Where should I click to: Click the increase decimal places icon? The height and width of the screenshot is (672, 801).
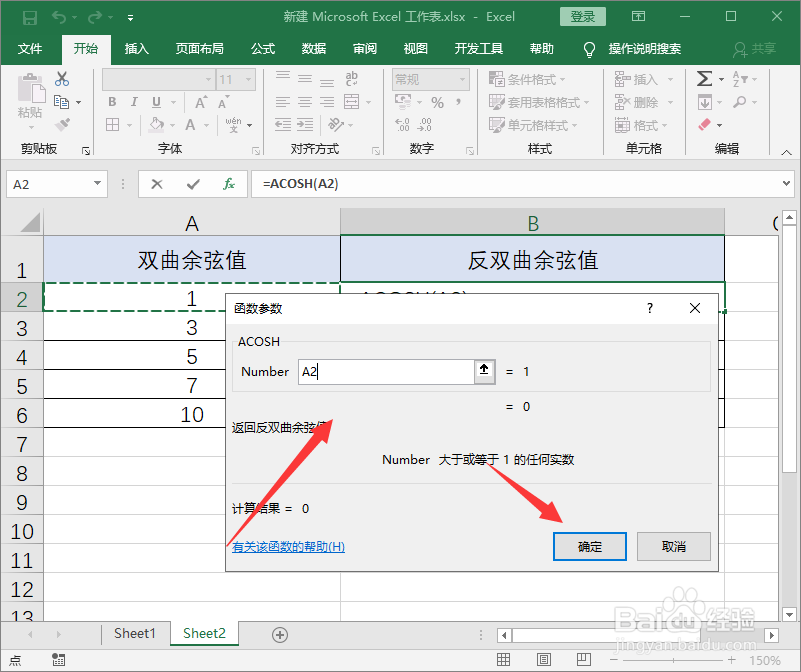pyautogui.click(x=404, y=124)
